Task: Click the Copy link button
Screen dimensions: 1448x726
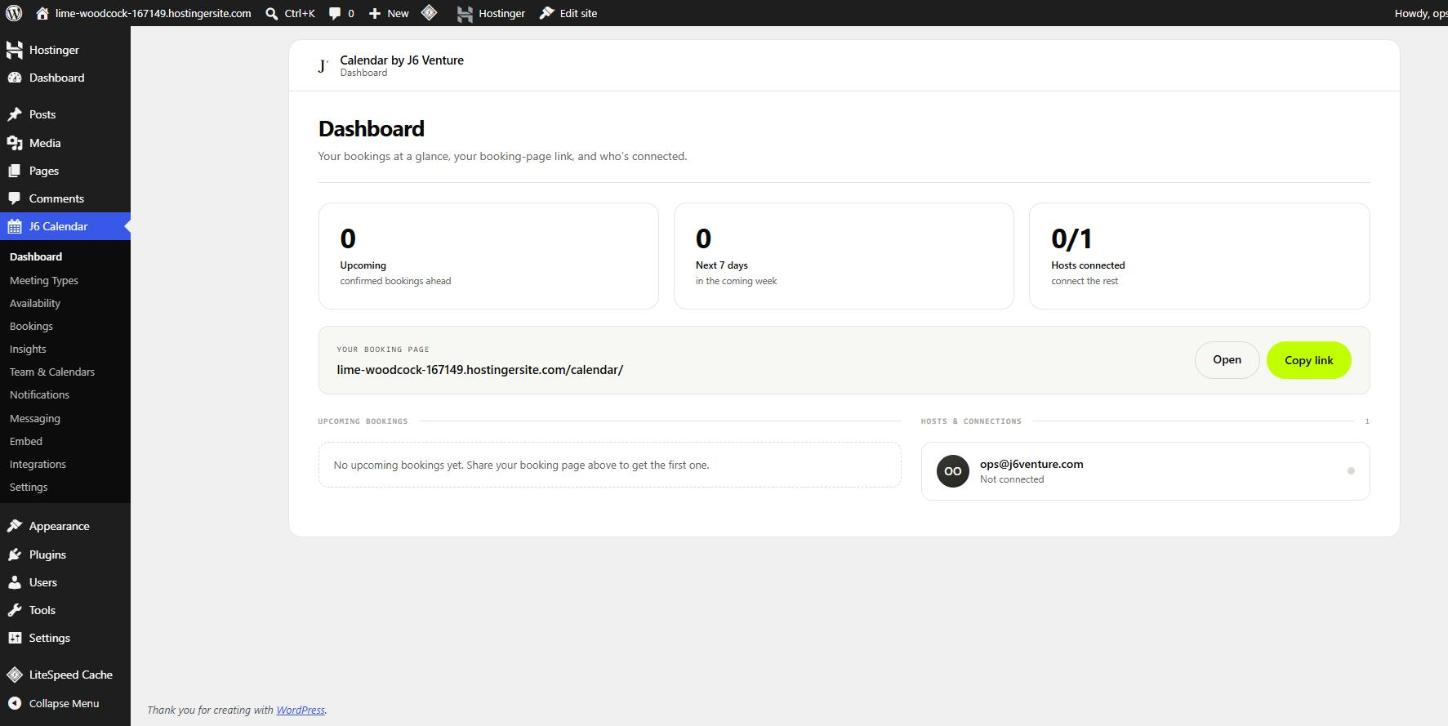Action: [1309, 360]
